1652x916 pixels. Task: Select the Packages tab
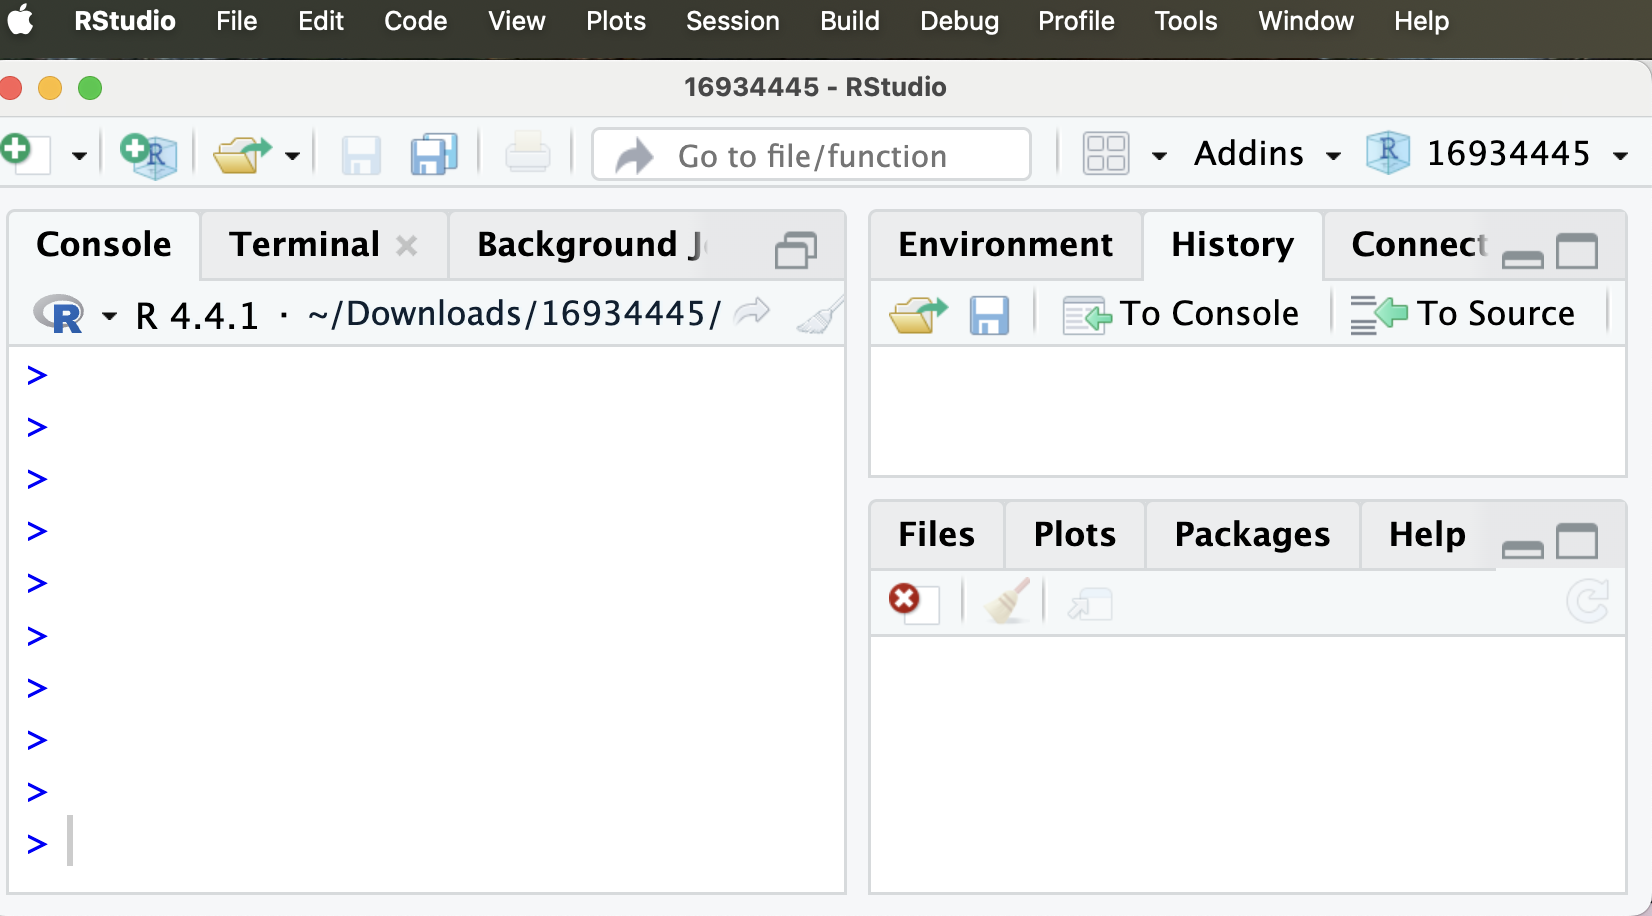tap(1251, 534)
